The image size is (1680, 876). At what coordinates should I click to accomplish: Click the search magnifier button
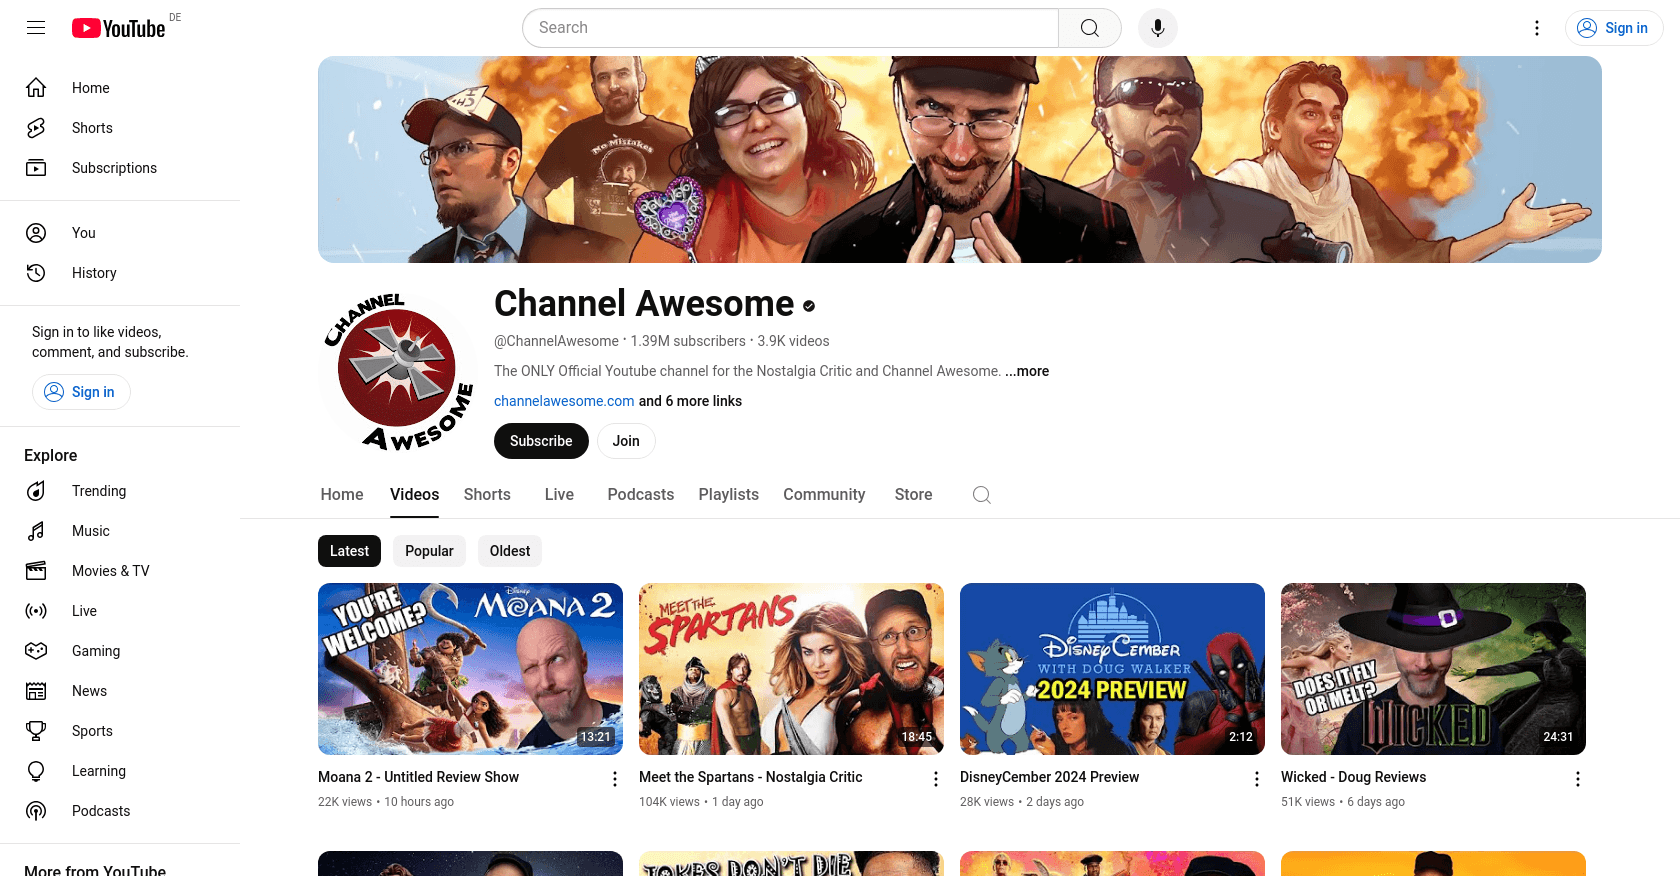pyautogui.click(x=1089, y=28)
